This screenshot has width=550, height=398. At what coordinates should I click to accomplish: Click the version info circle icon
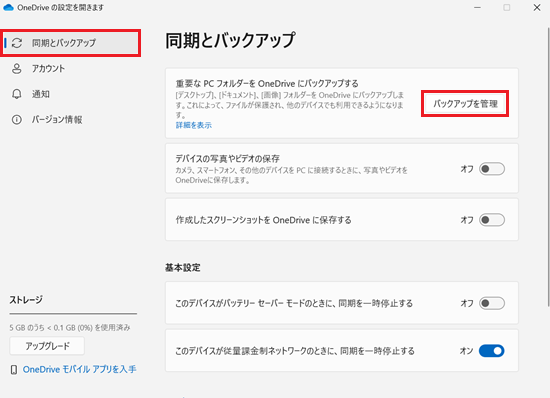16,120
